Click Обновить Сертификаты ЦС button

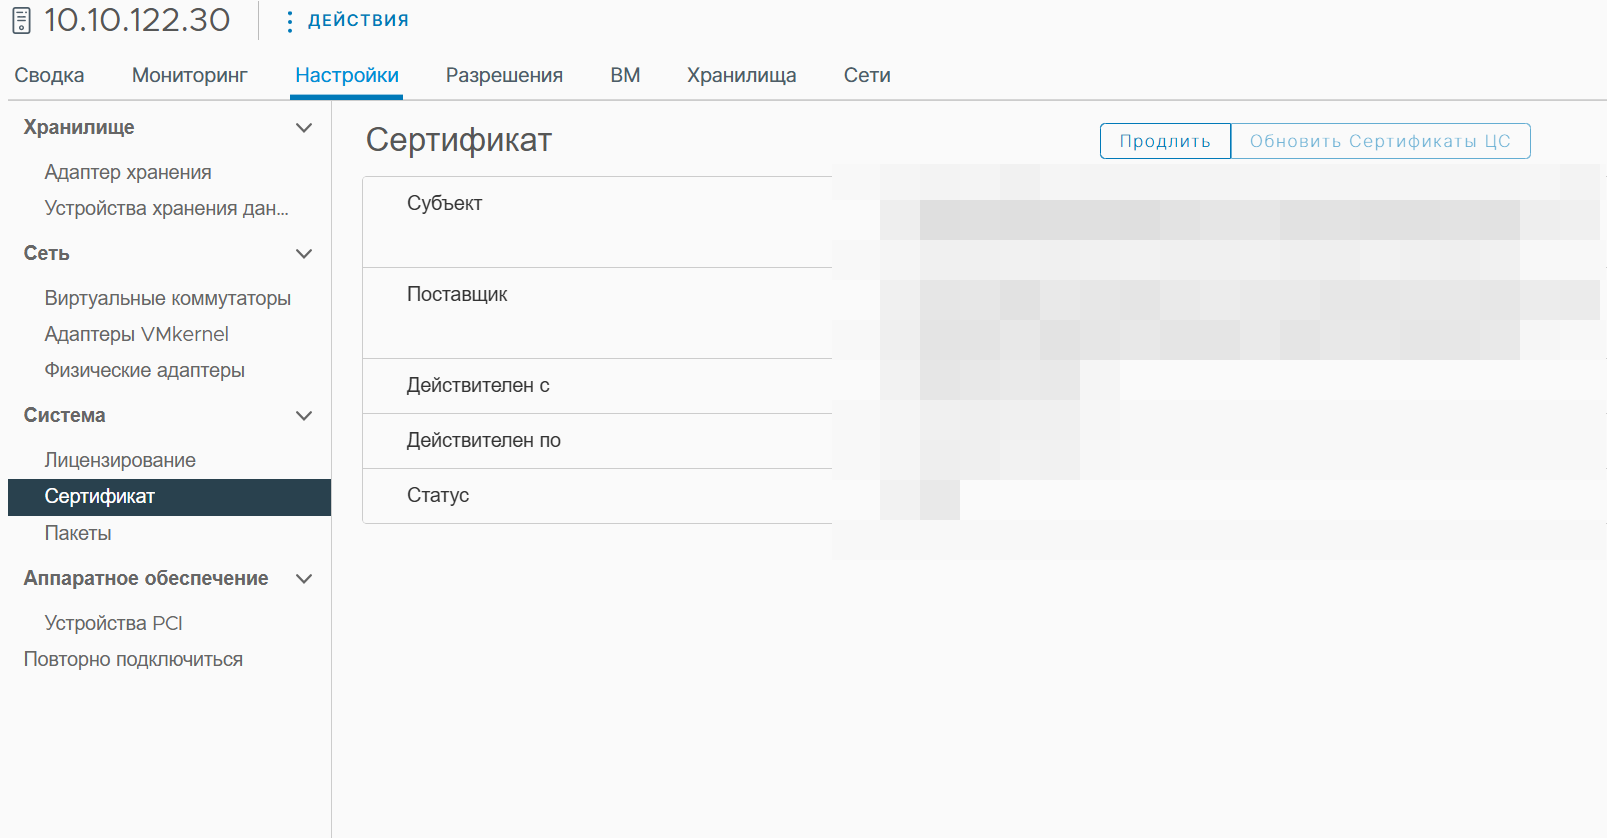[1380, 141]
